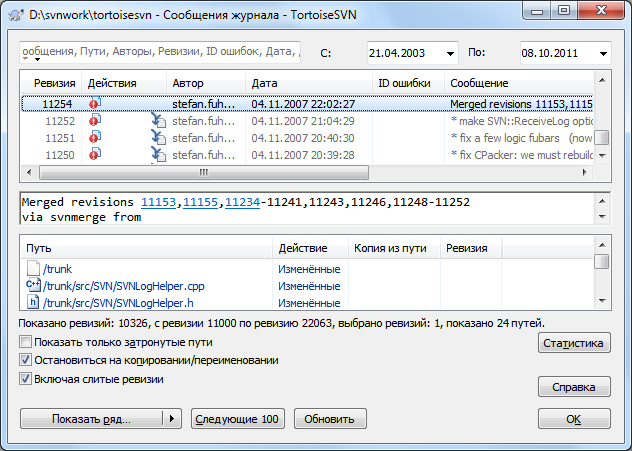Select revision 11250 in the log list

tap(307, 155)
